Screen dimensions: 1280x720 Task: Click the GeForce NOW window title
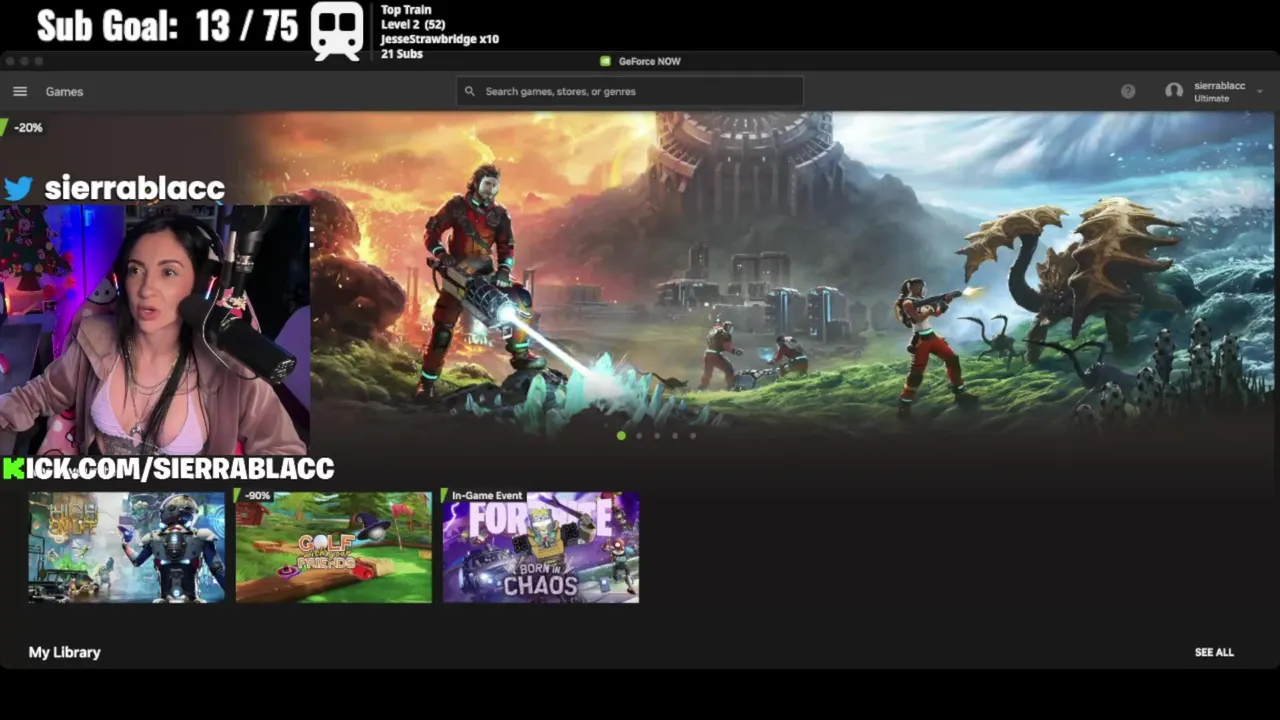tap(649, 61)
